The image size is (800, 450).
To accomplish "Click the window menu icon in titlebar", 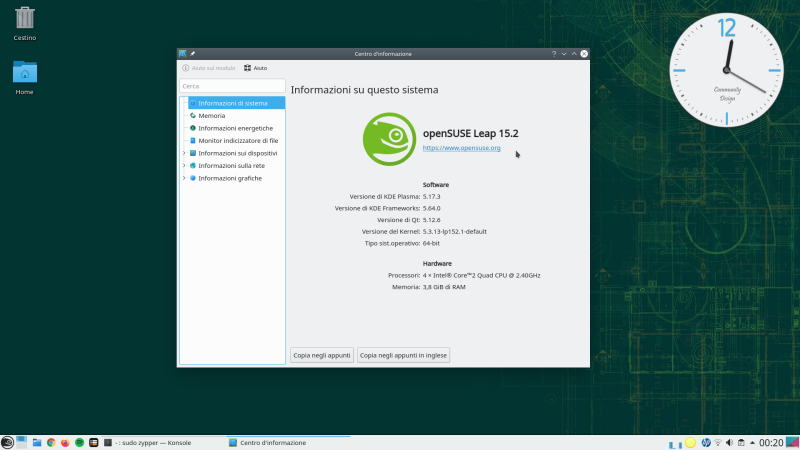I will [183, 54].
